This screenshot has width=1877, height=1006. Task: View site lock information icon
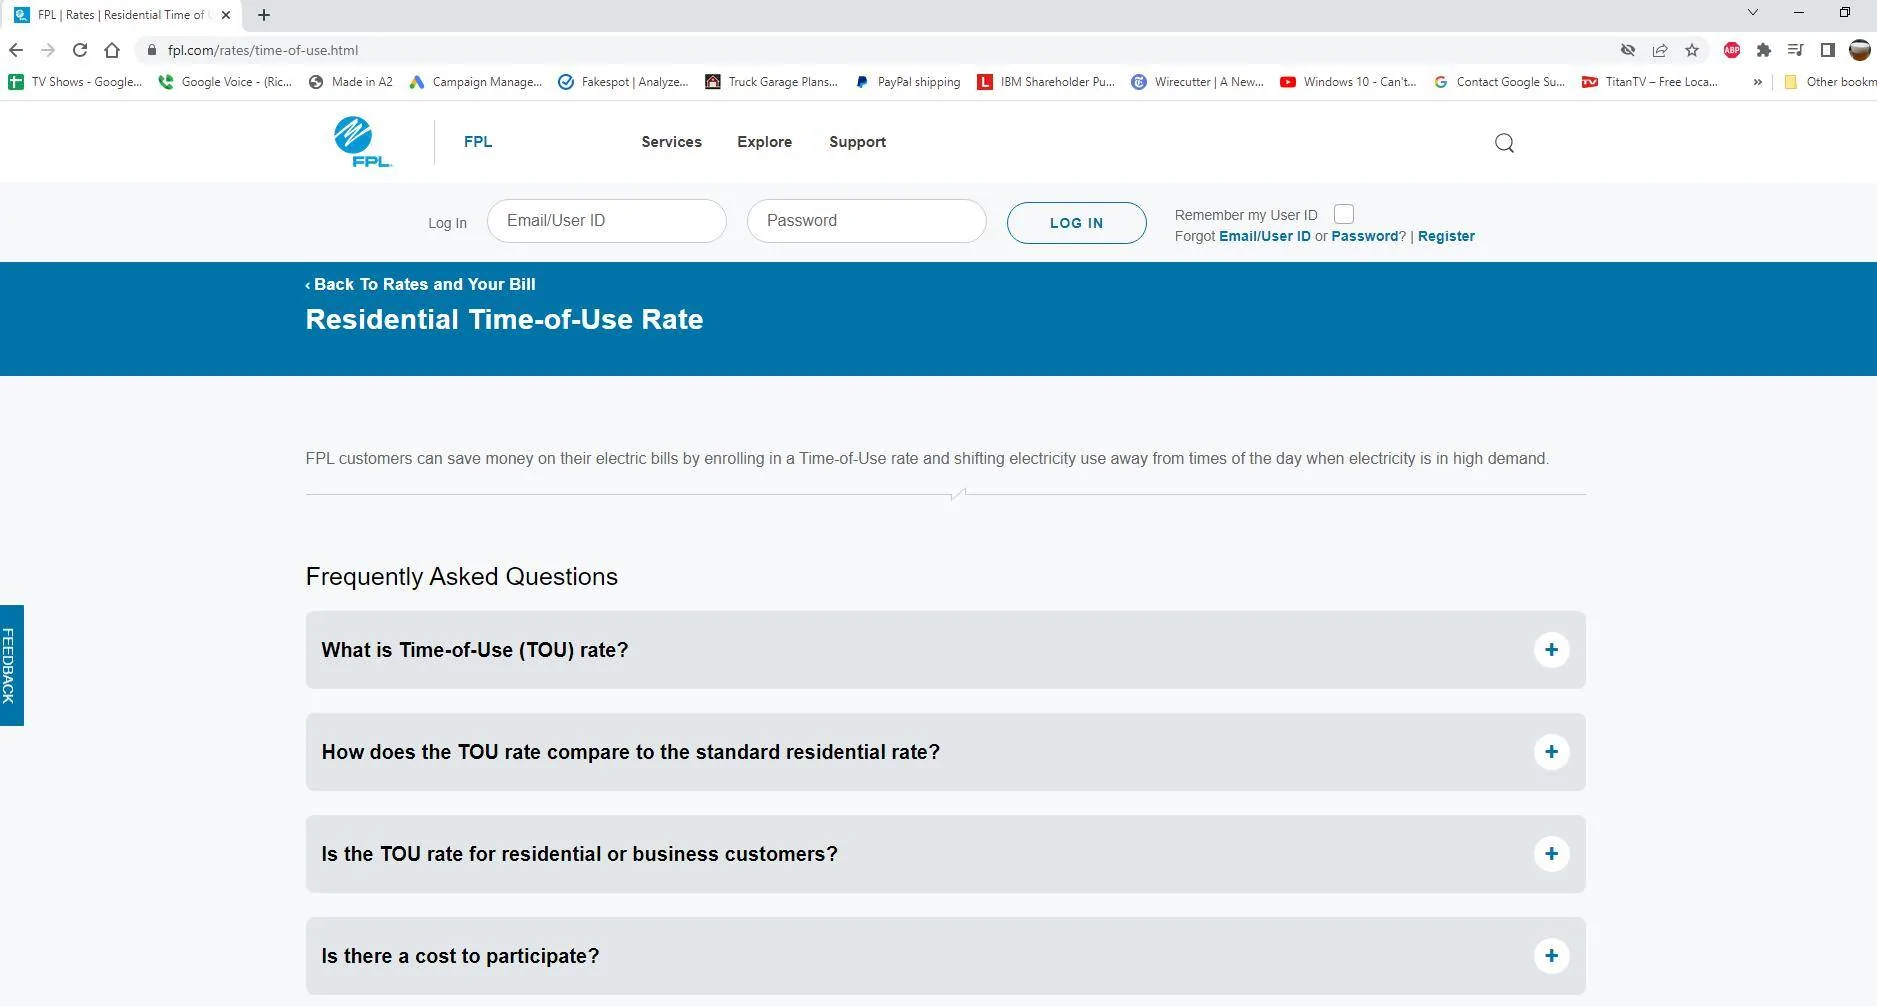[x=151, y=50]
